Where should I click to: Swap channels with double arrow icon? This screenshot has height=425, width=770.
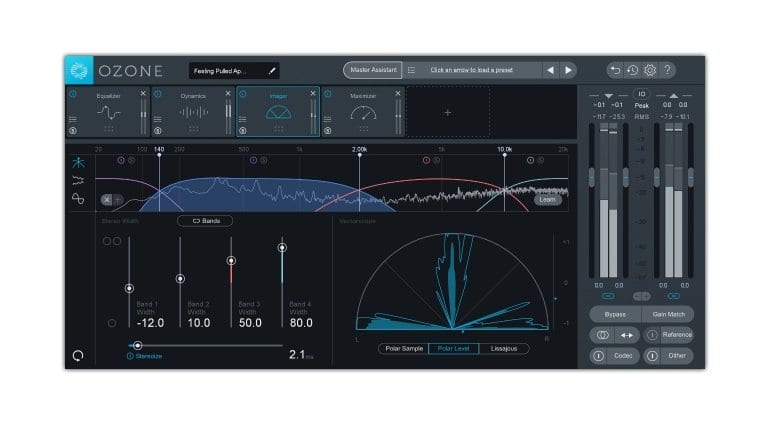coord(627,335)
